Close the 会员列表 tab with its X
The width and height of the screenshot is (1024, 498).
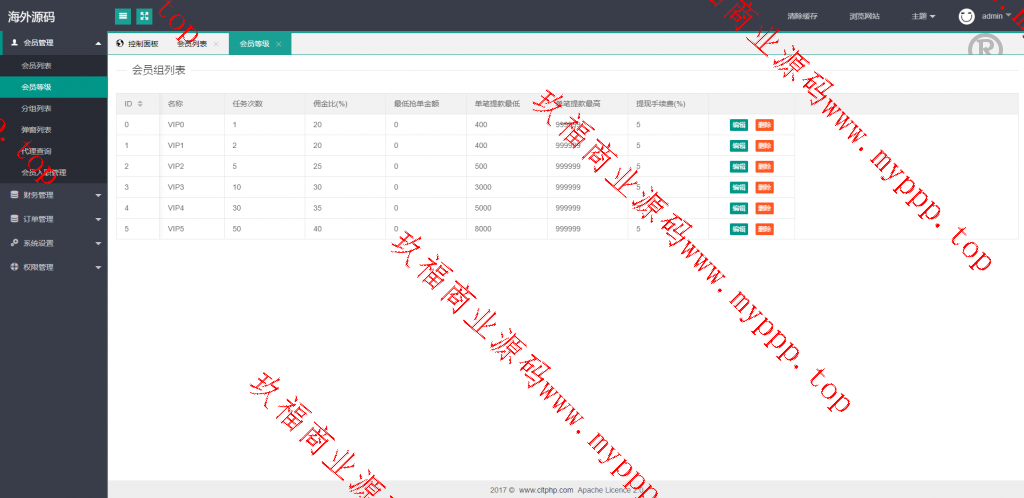click(x=216, y=44)
